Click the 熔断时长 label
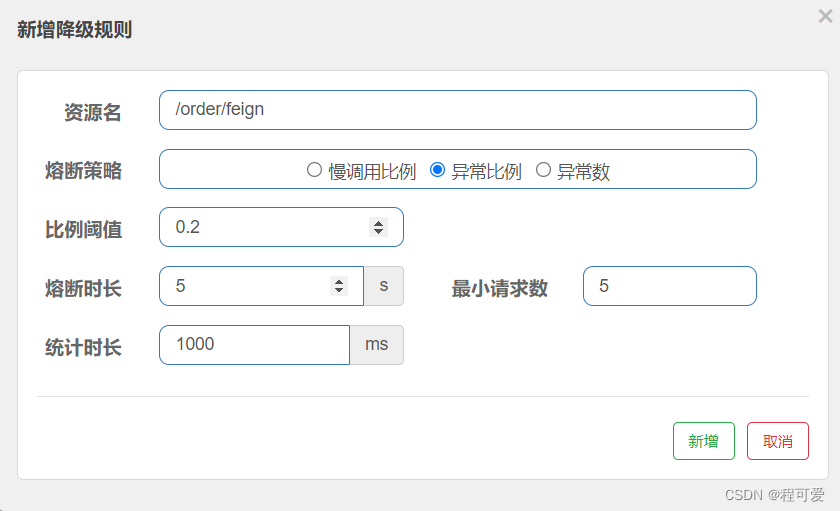Image resolution: width=840 pixels, height=511 pixels. [84, 289]
